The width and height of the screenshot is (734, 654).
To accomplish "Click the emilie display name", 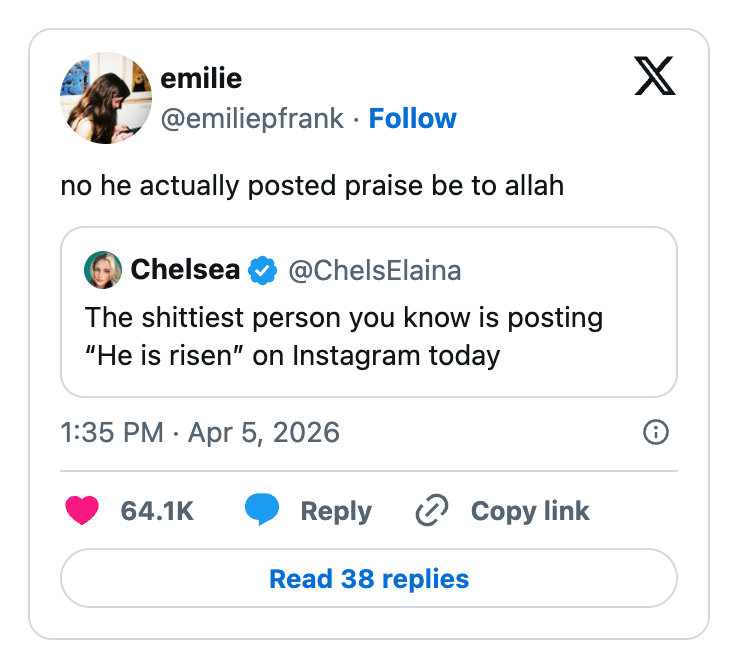I will pos(201,78).
